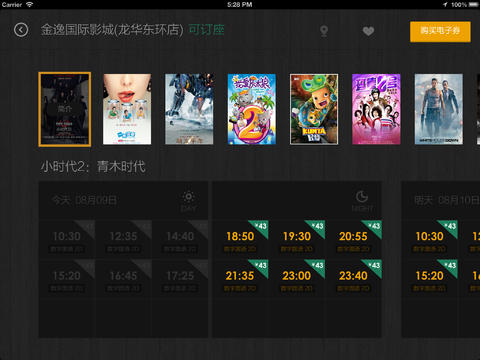The image size is (480, 360).
Task: Tap the dimmed today 10:30 showtime
Action: (67, 239)
